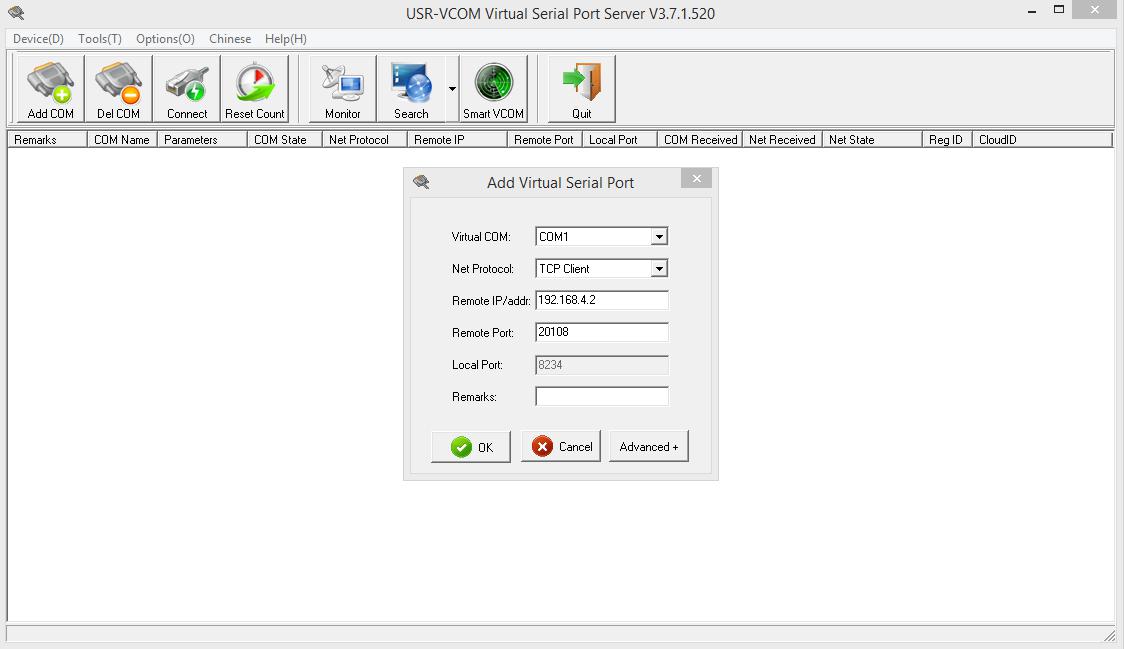Click the Local Port column header

(620, 140)
